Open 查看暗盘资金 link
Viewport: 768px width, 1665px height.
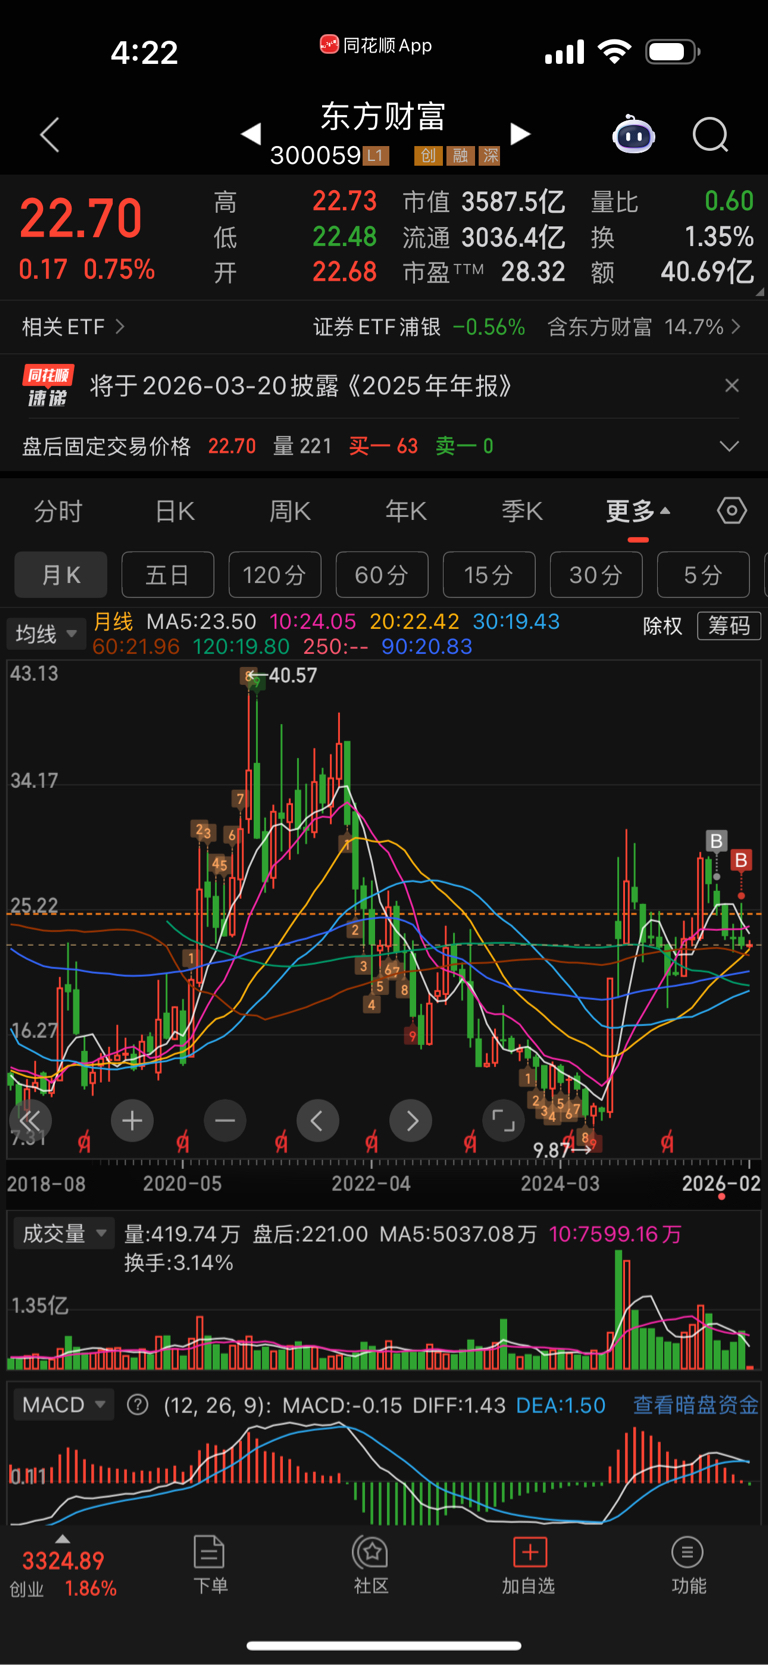tap(696, 1405)
